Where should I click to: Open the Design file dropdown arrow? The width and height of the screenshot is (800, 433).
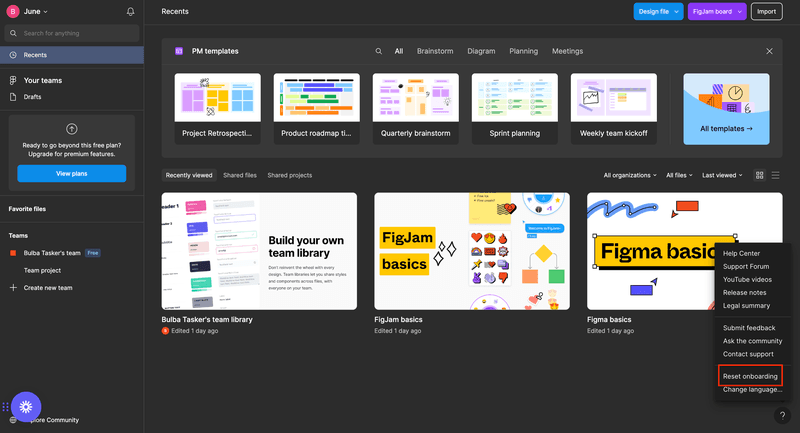[x=677, y=12]
